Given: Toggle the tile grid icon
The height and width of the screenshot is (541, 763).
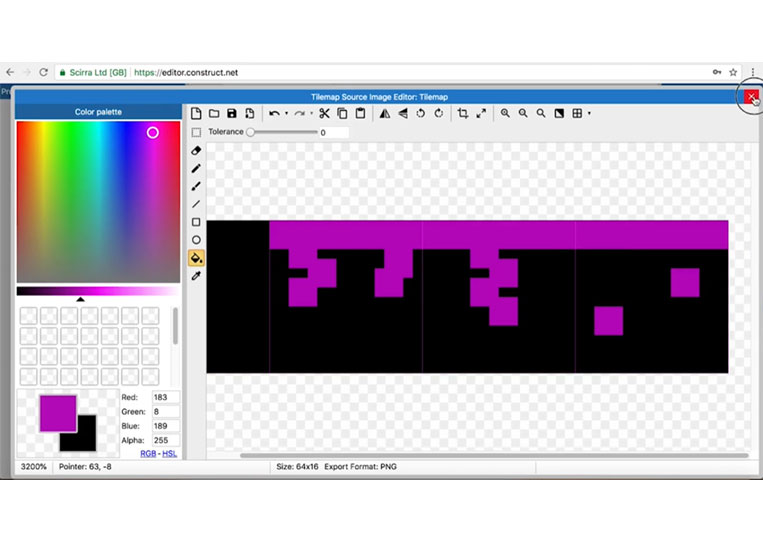Looking at the screenshot, I should click(x=577, y=113).
